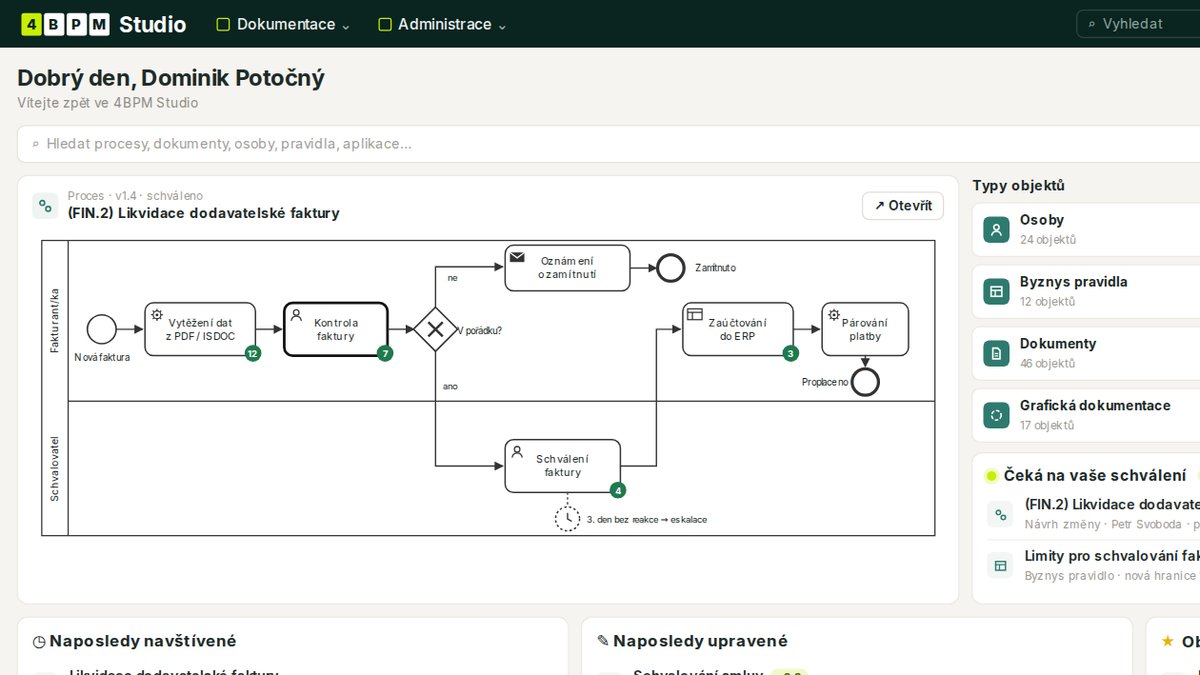
Task: Click the green badge 7 on Kontrola faktury
Action: [385, 353]
